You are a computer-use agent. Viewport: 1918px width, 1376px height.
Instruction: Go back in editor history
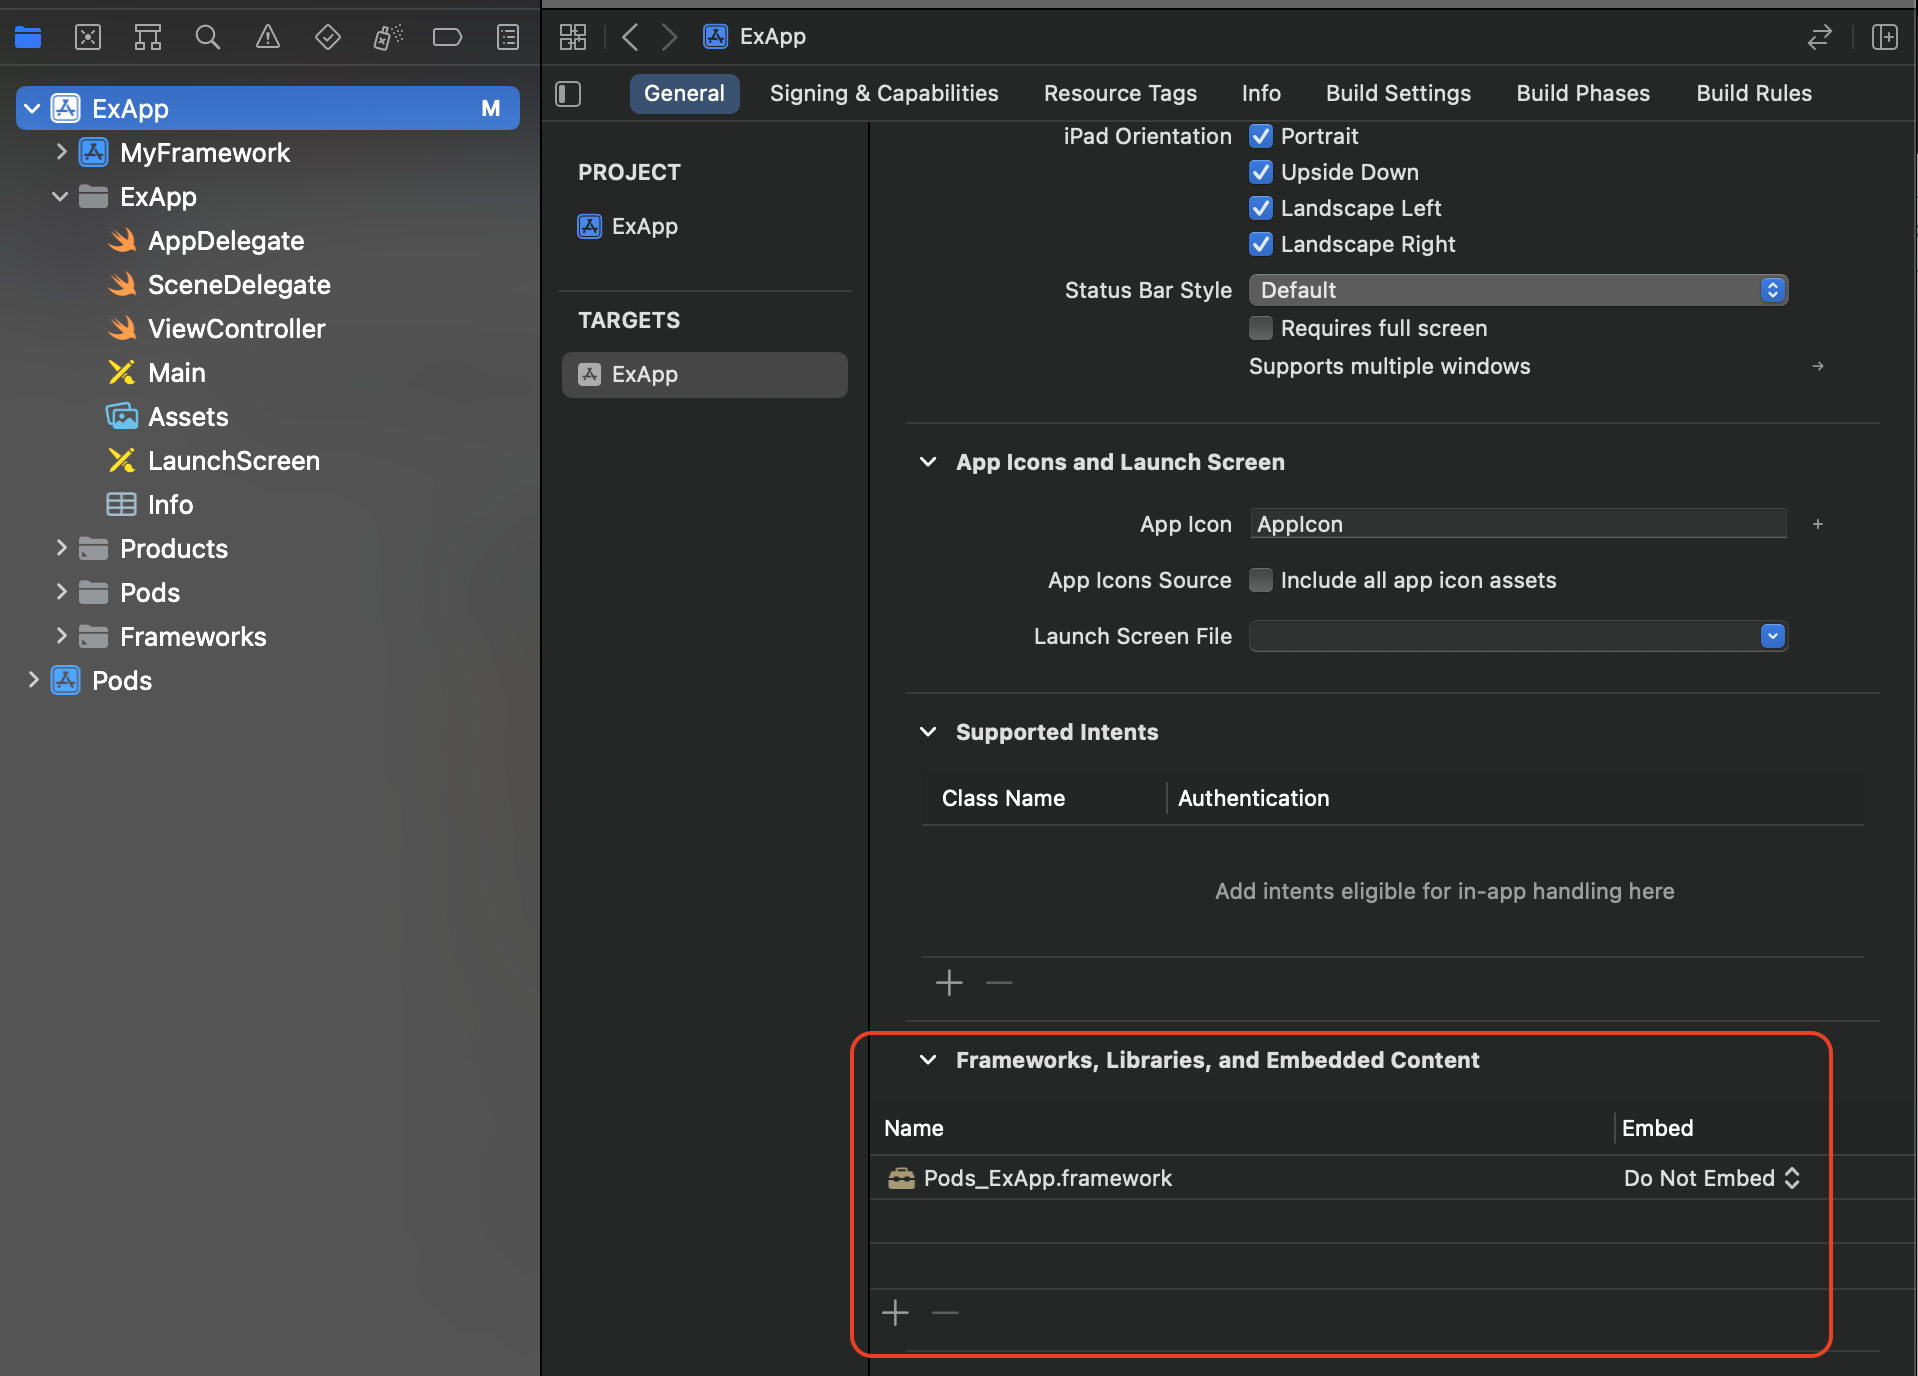click(x=630, y=37)
